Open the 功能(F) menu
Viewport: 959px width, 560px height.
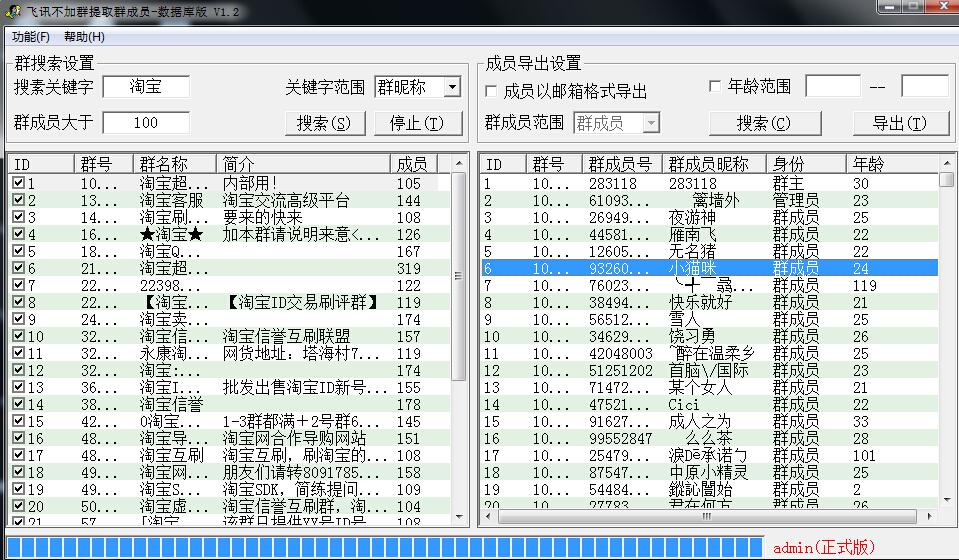31,37
